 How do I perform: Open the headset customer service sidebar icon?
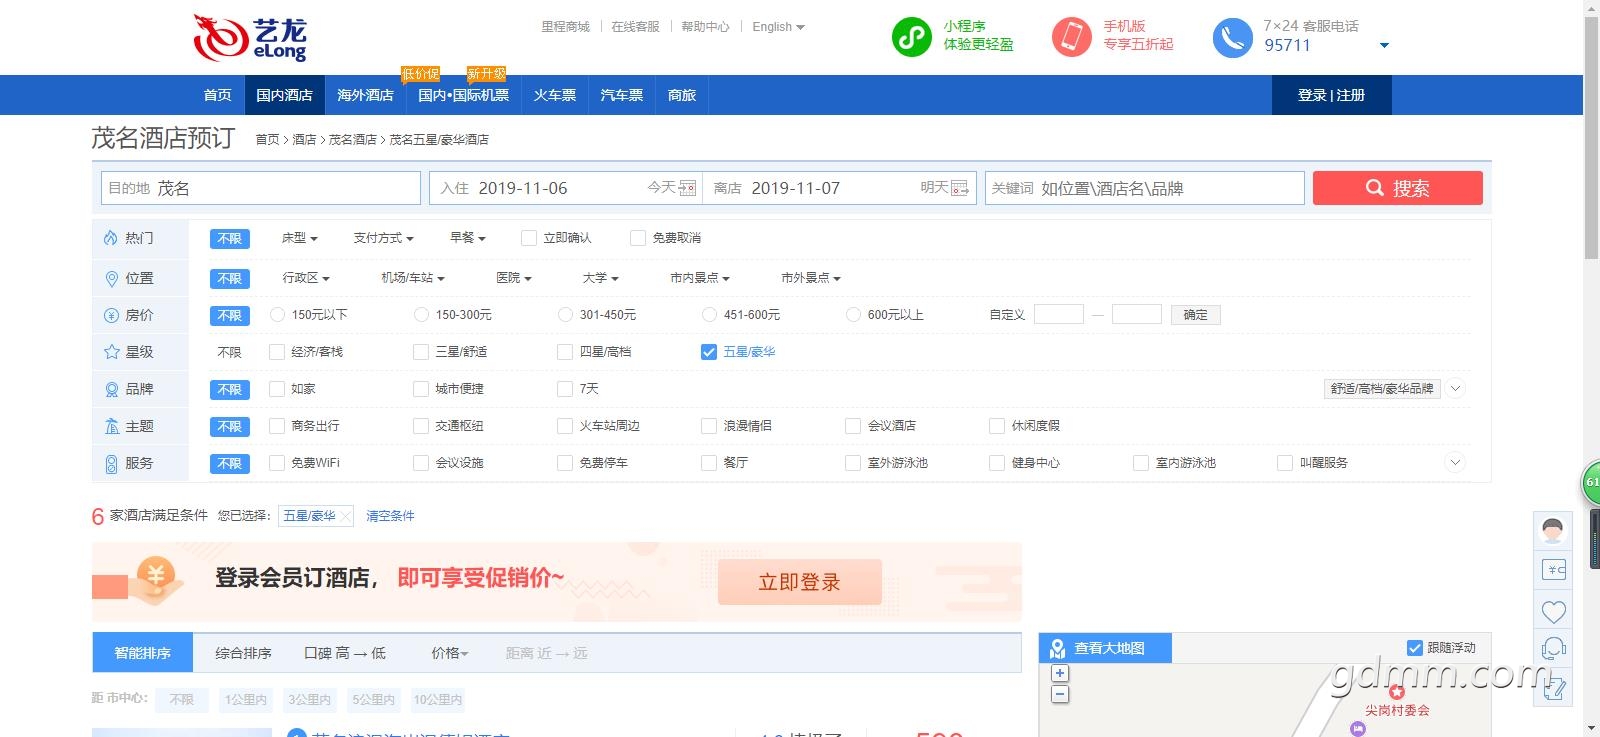(x=1554, y=649)
